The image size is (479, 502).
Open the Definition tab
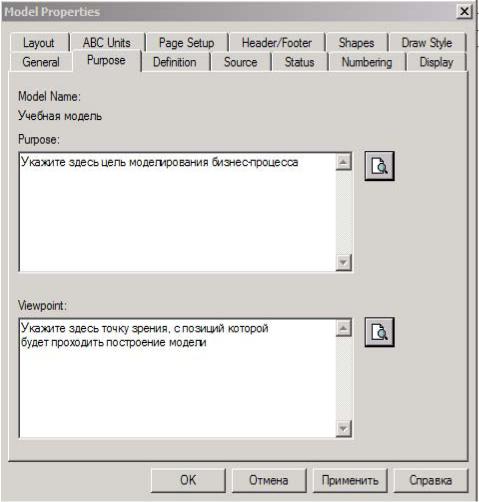(175, 62)
